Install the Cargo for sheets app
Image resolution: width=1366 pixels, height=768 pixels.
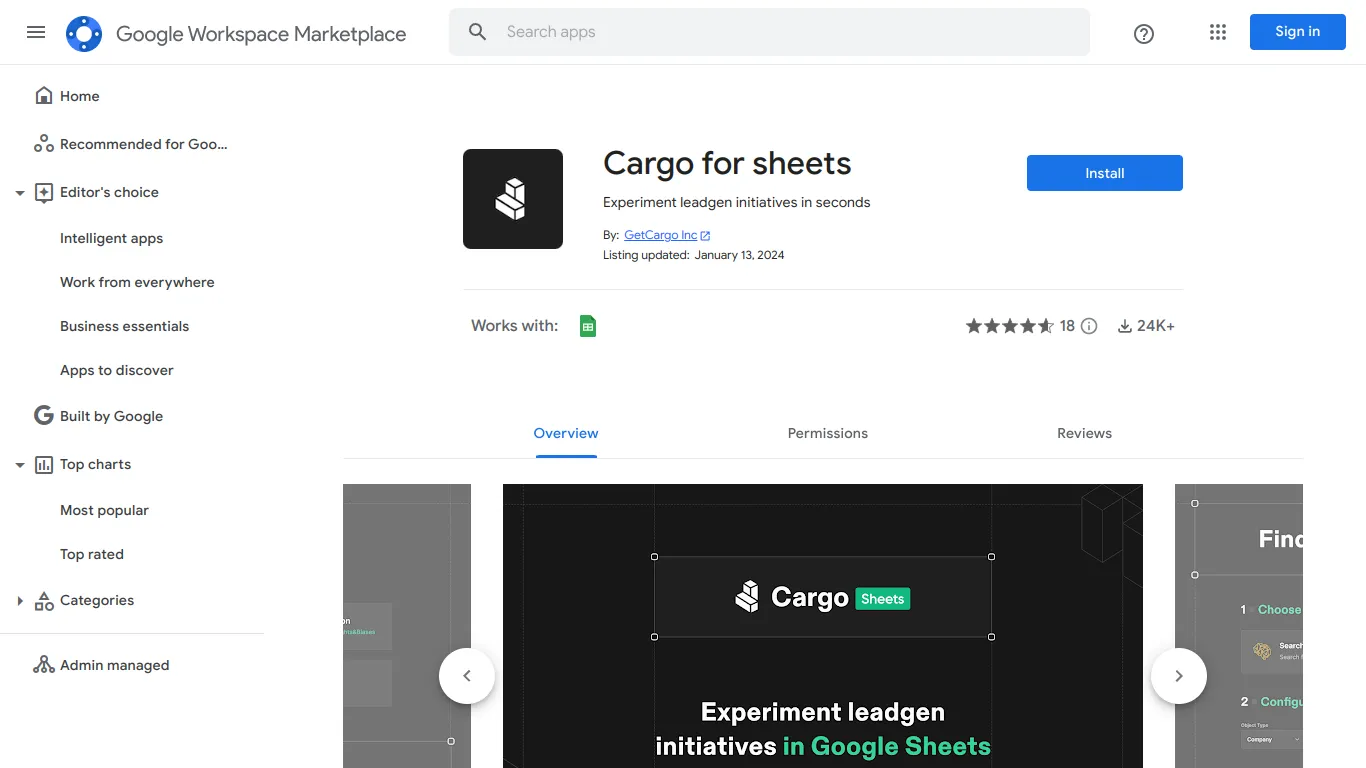(1105, 173)
